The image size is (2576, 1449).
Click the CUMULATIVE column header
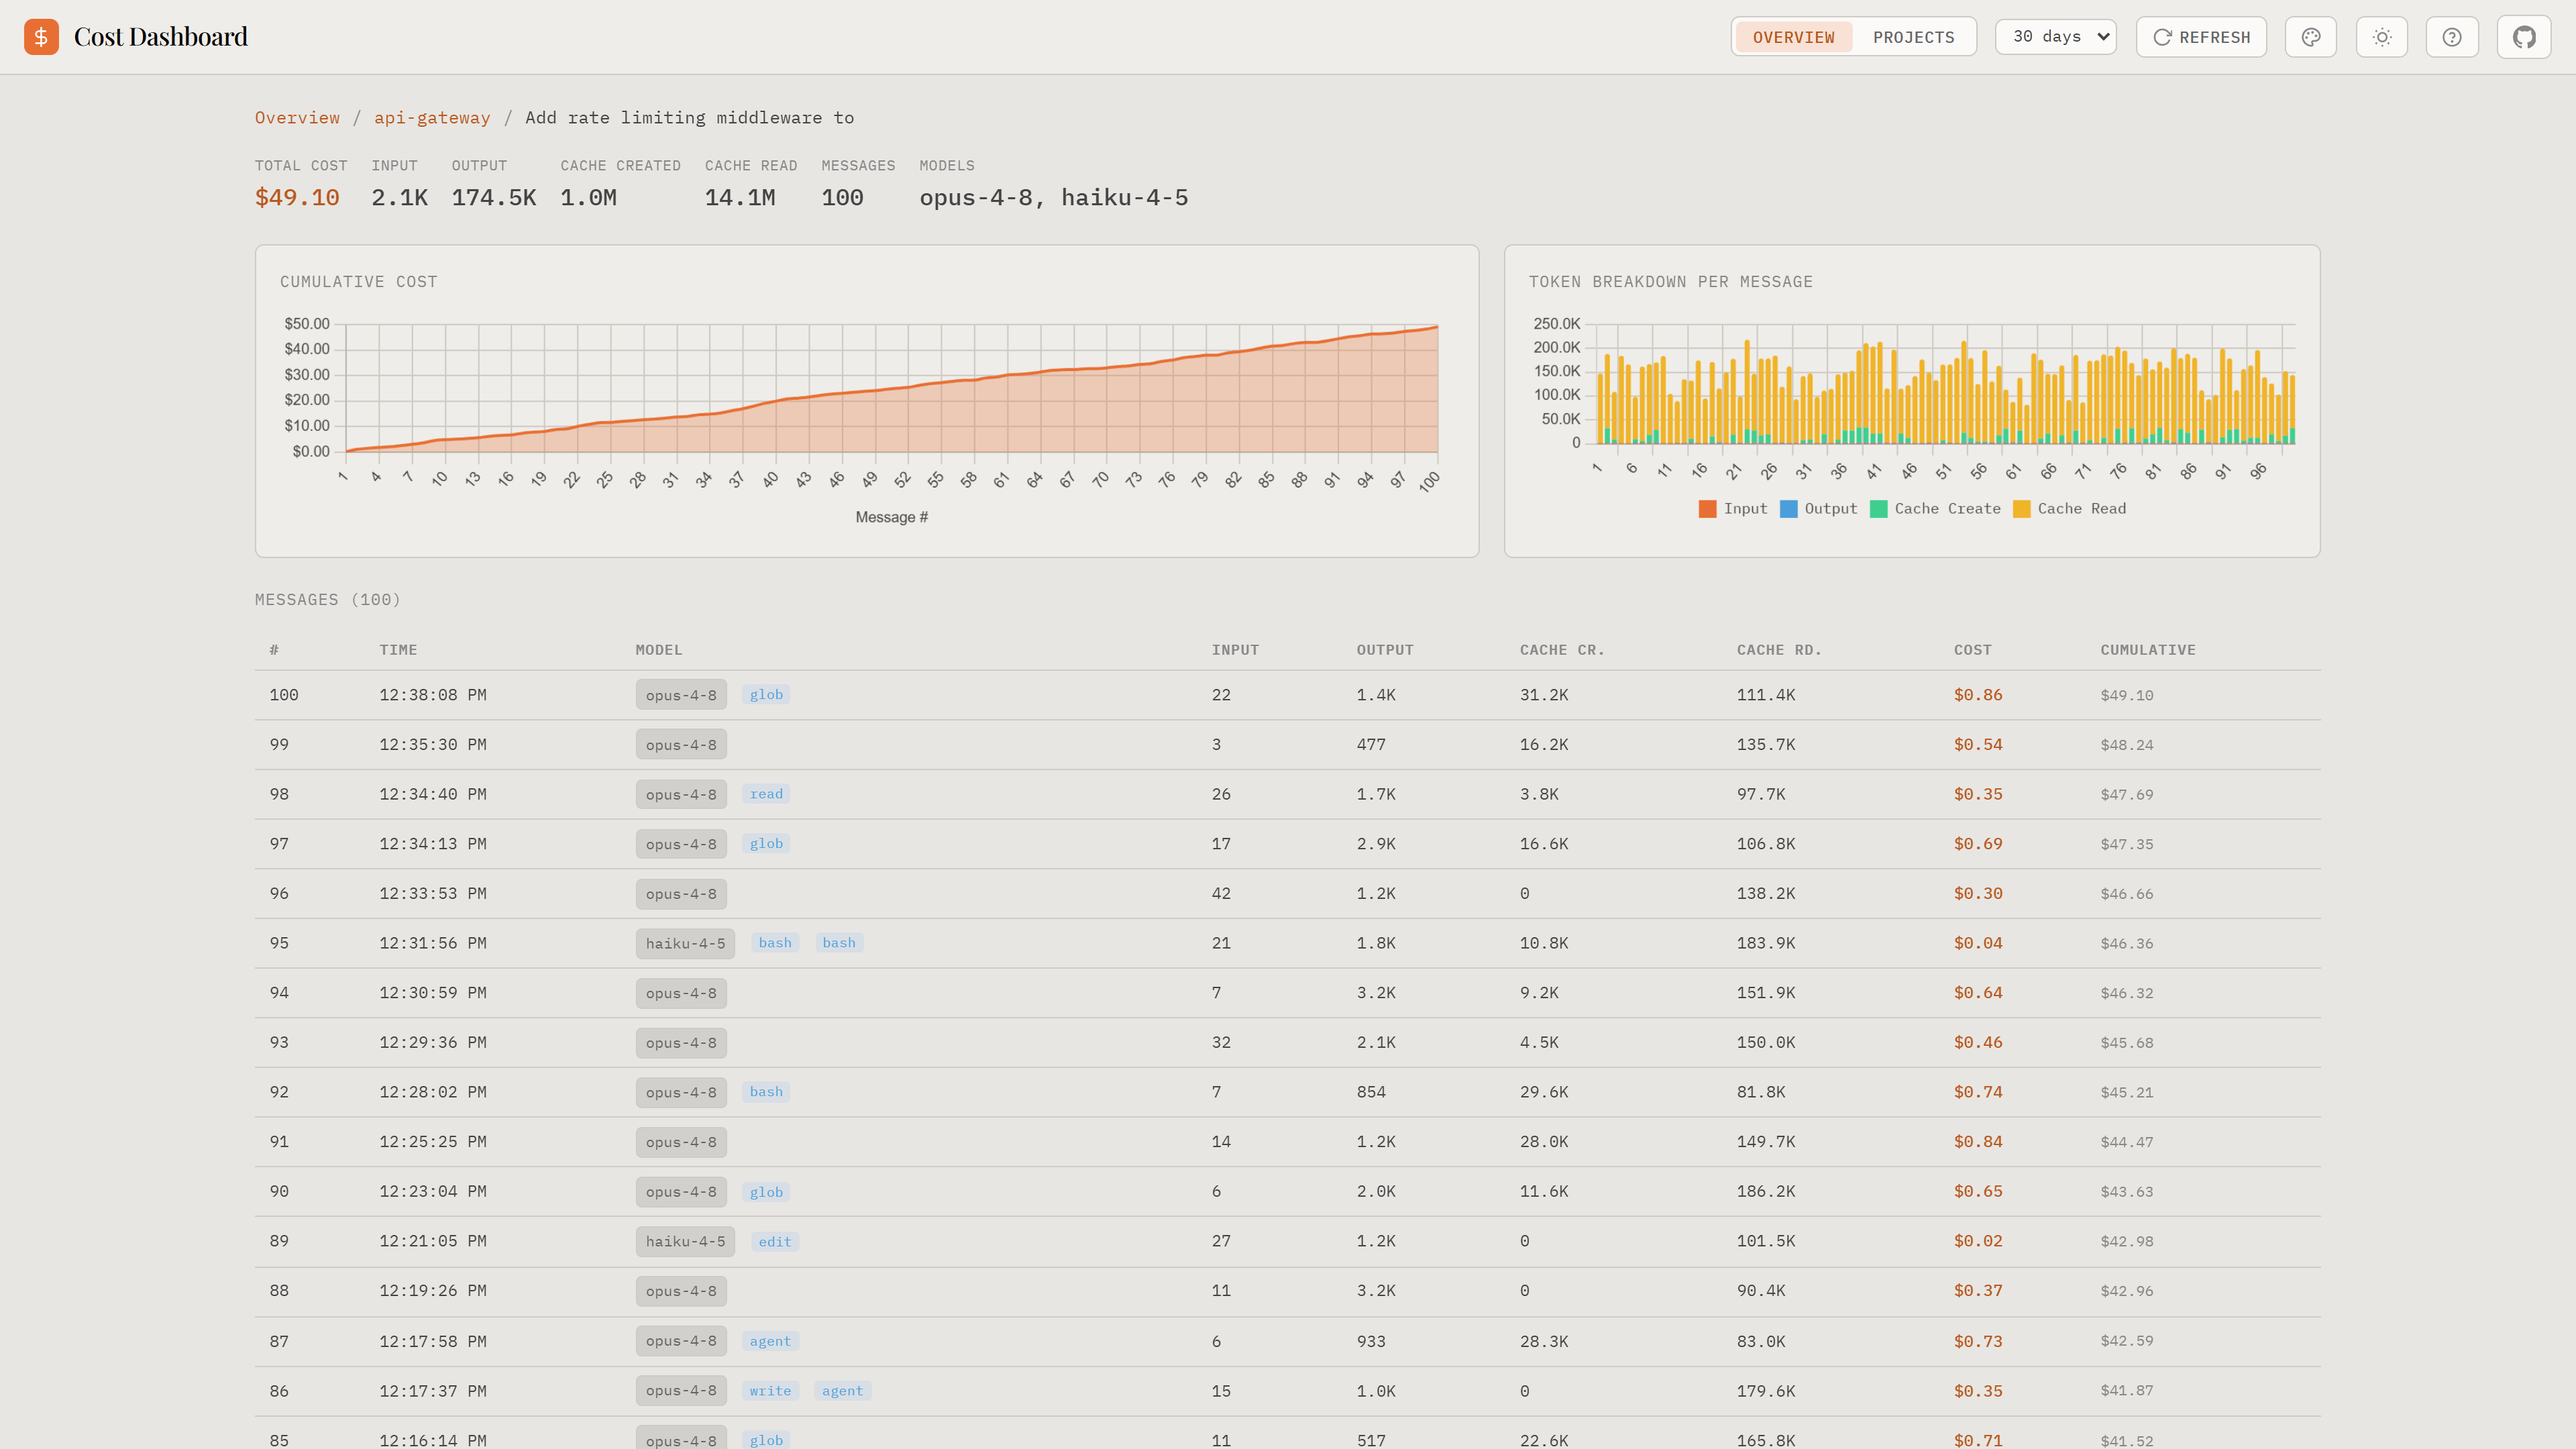[2148, 650]
